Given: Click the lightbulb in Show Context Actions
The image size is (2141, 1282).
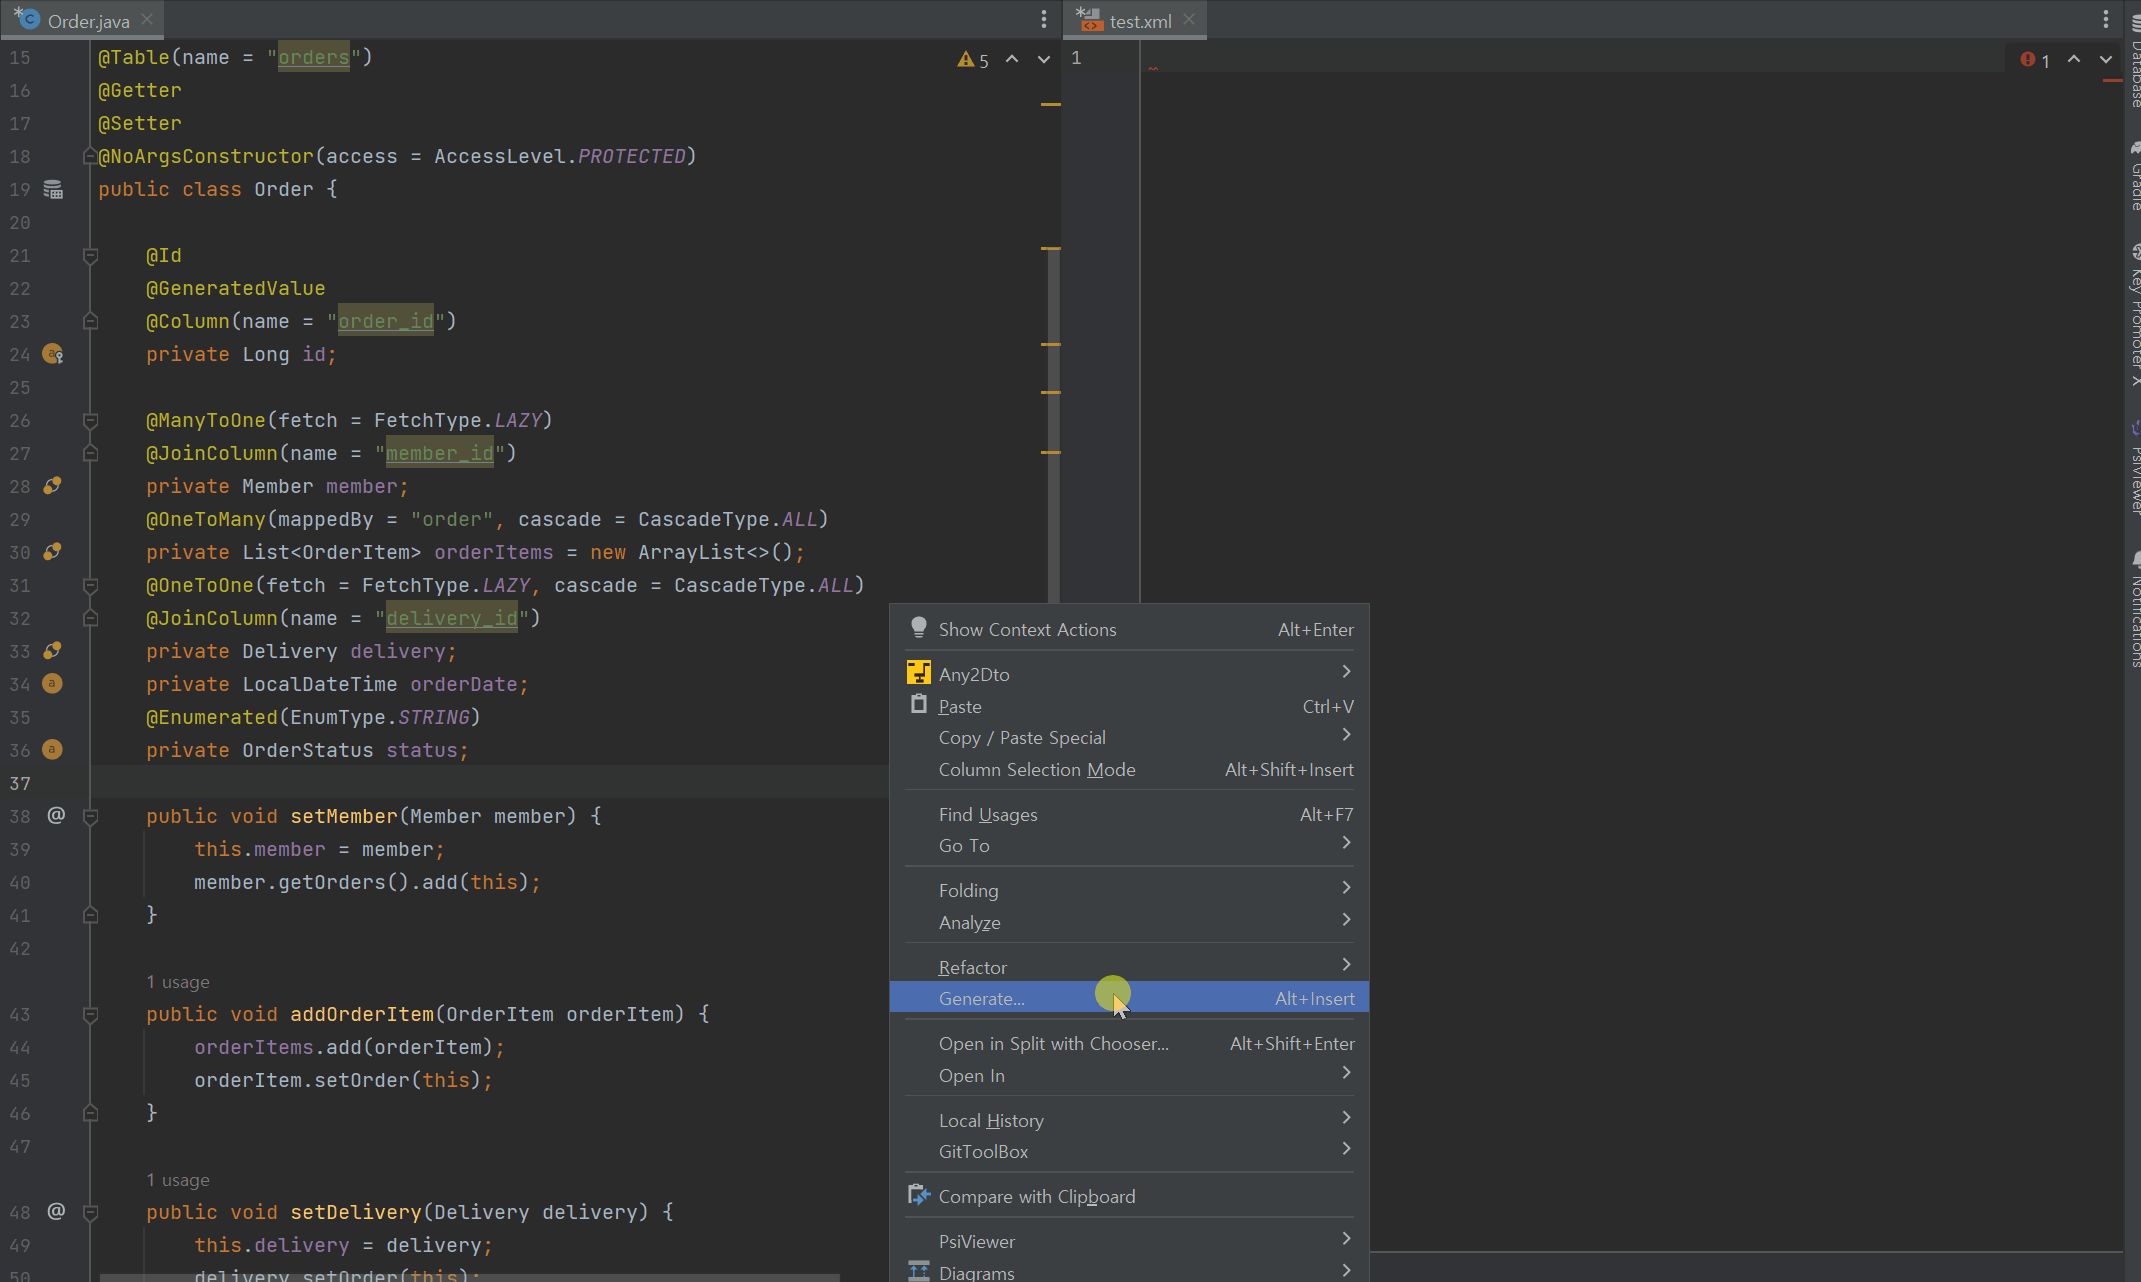Looking at the screenshot, I should pyautogui.click(x=918, y=628).
